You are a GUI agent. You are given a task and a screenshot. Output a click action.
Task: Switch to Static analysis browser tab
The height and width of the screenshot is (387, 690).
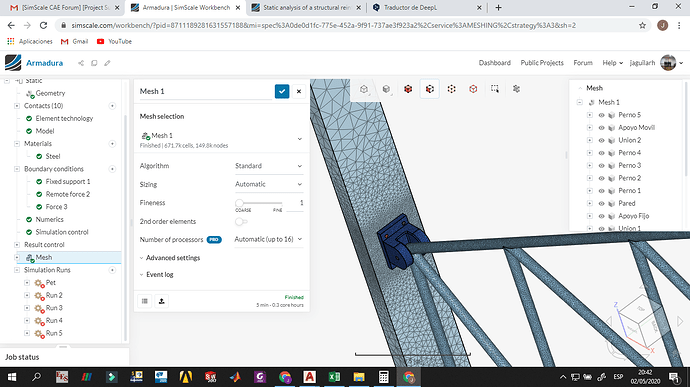pos(306,7)
